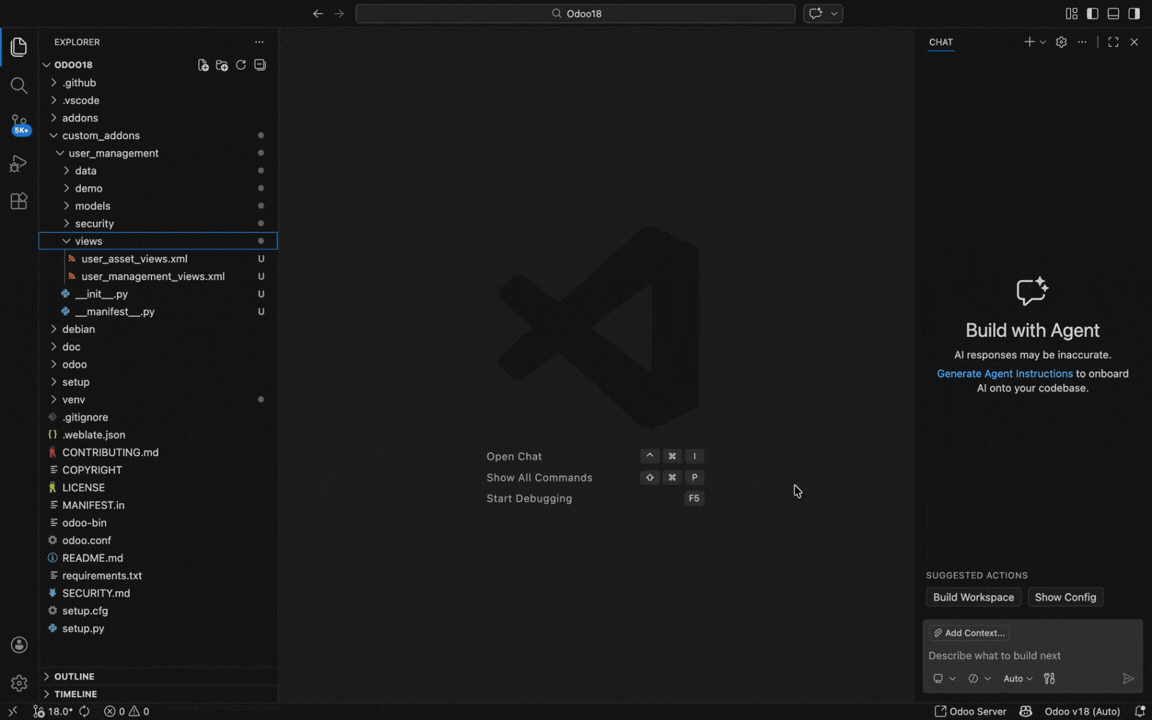Send the chat message with arrow icon
The width and height of the screenshot is (1152, 720).
click(1128, 679)
